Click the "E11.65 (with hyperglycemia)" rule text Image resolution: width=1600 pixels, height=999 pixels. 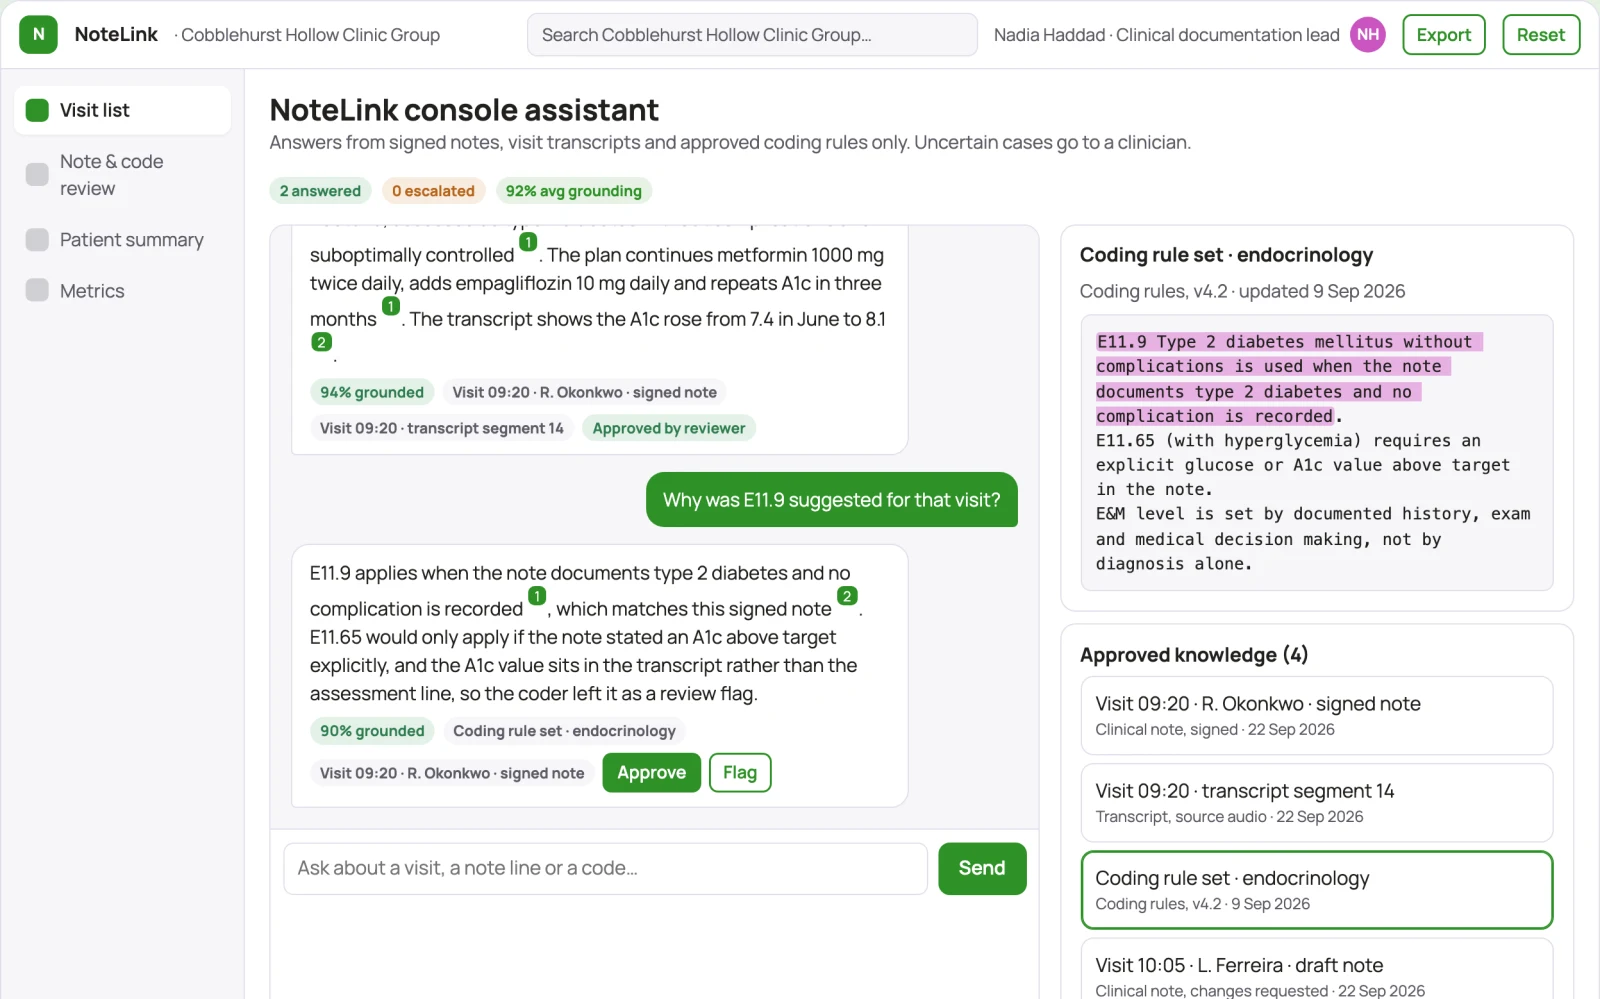pyautogui.click(x=1303, y=465)
